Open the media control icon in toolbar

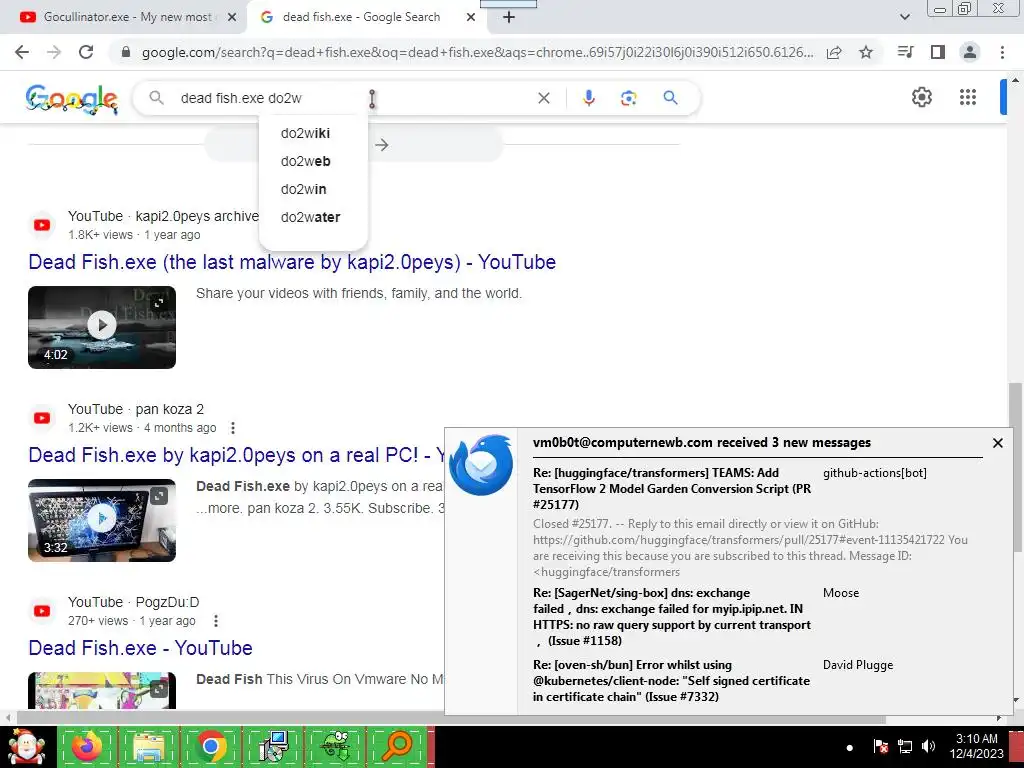tap(905, 52)
